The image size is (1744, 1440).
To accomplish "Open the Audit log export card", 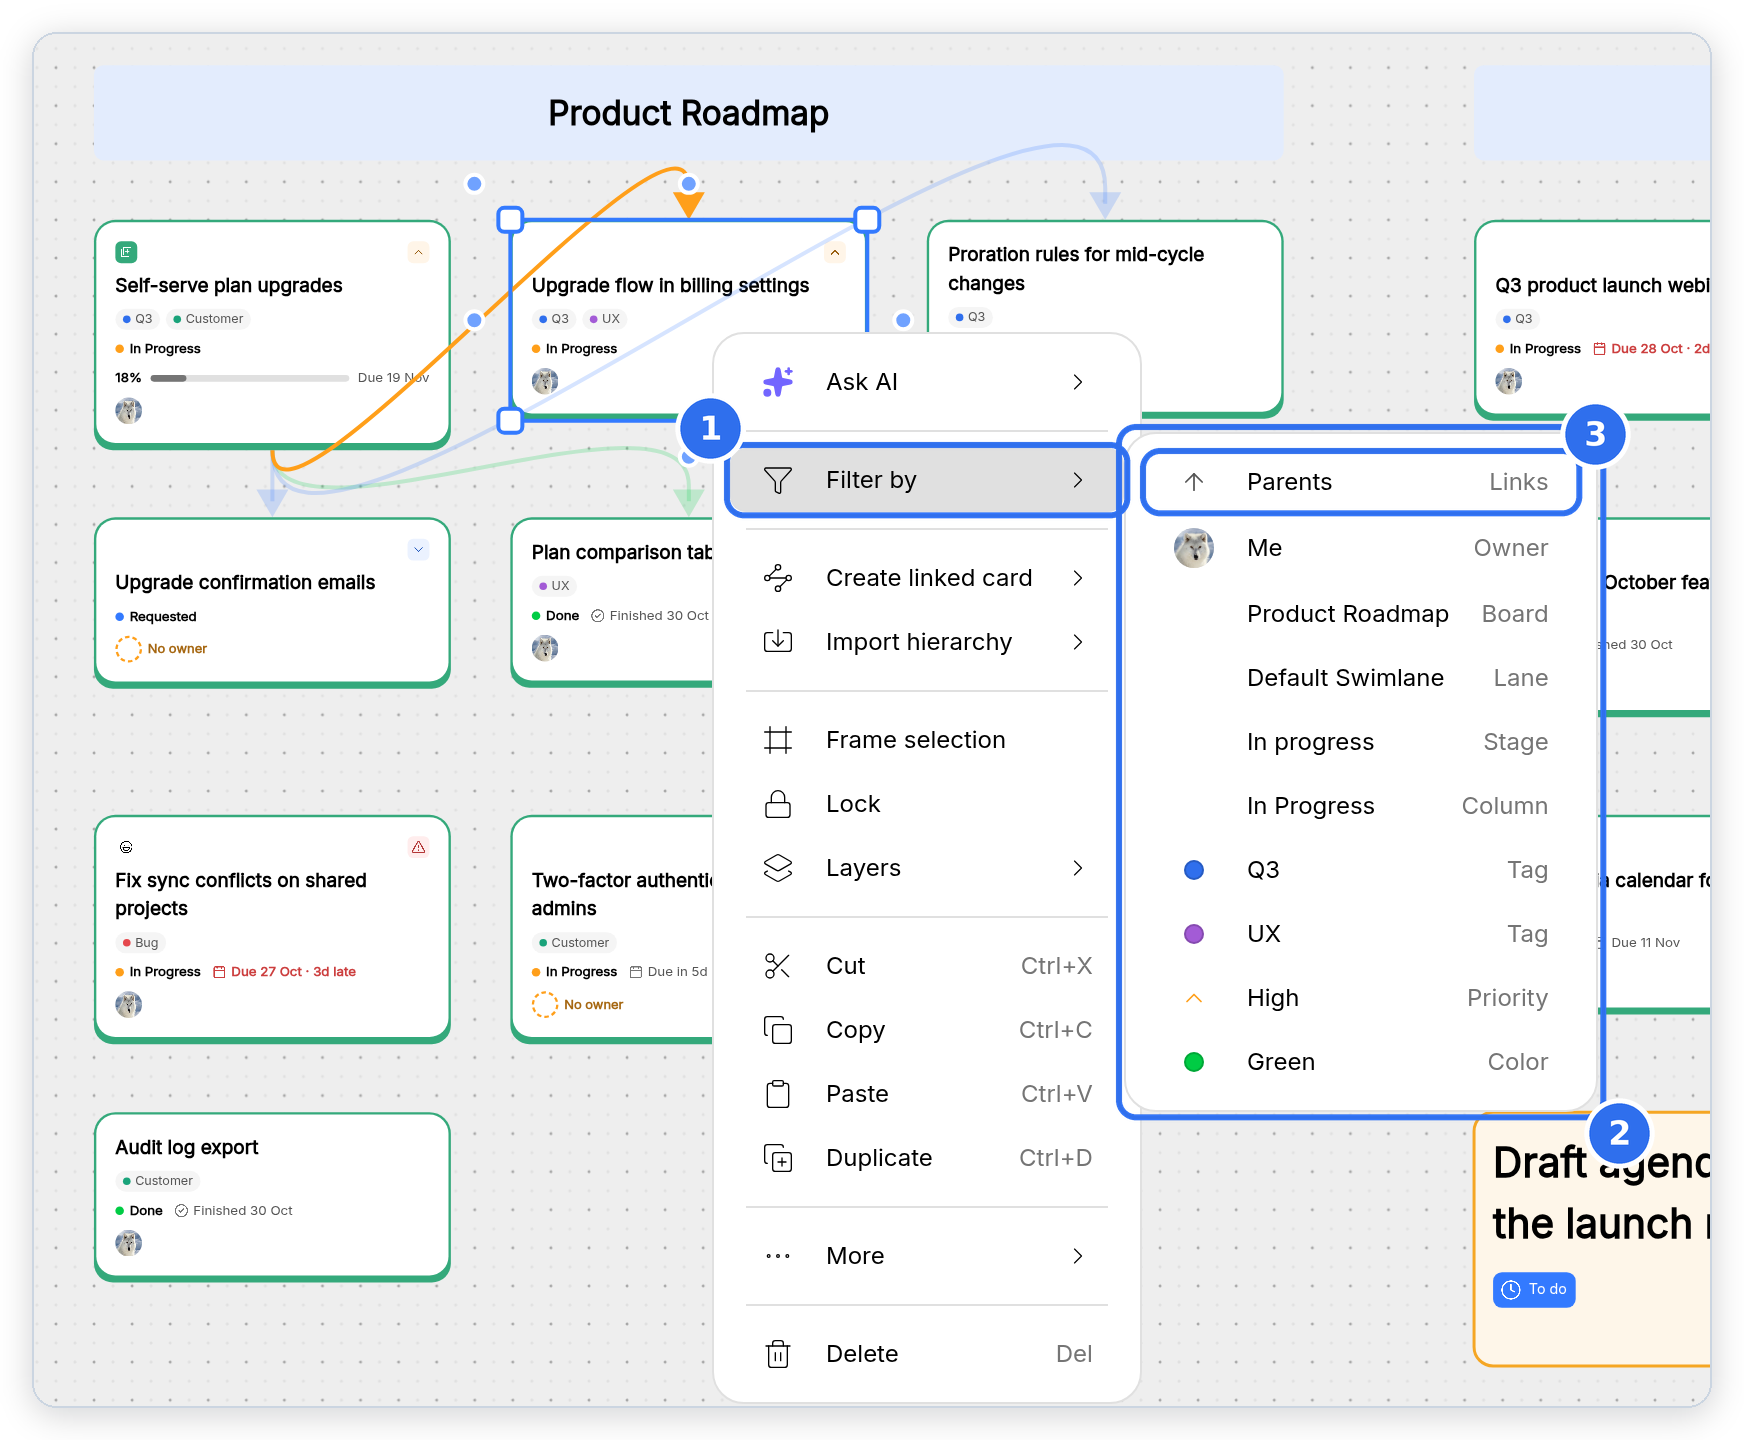I will 272,1196.
